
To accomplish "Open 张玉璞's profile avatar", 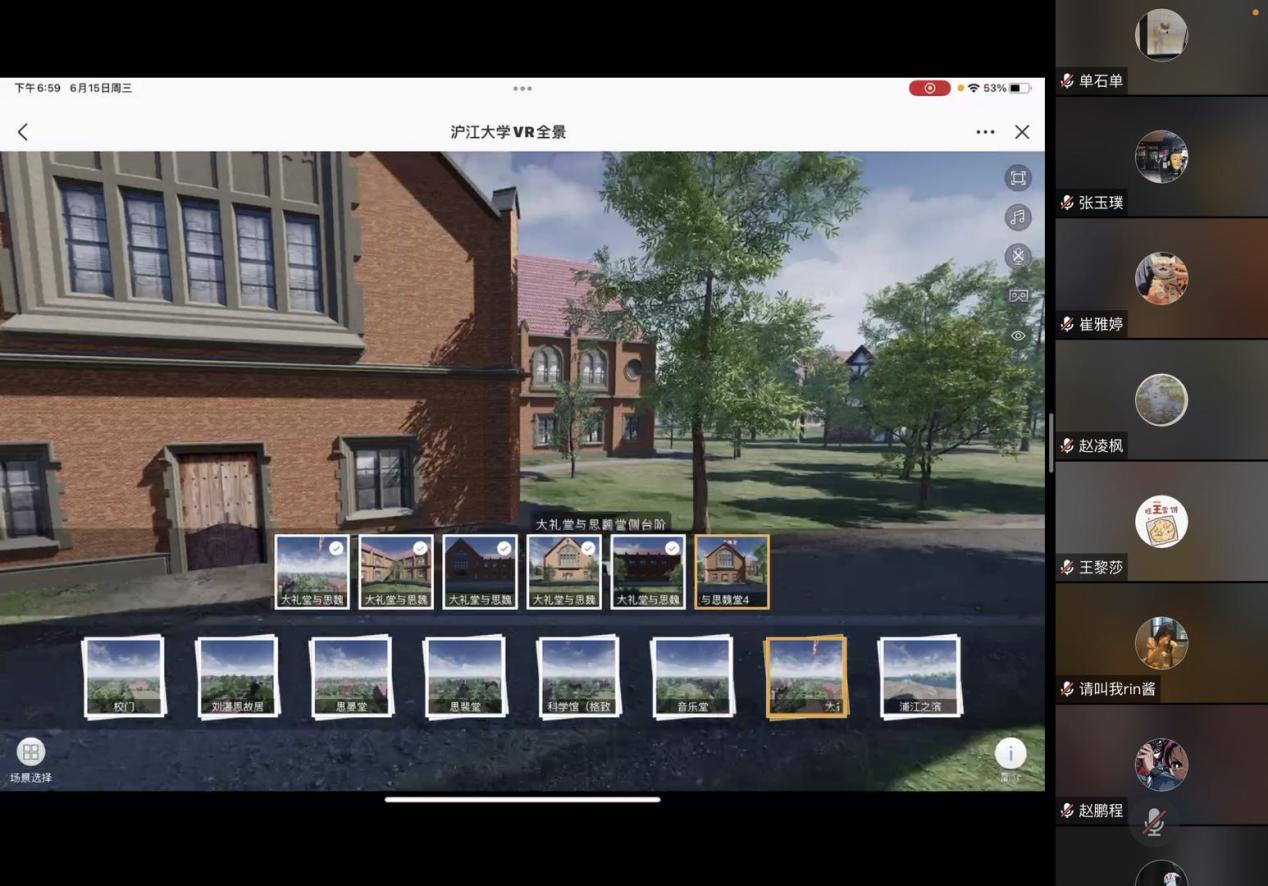I will (1161, 156).
